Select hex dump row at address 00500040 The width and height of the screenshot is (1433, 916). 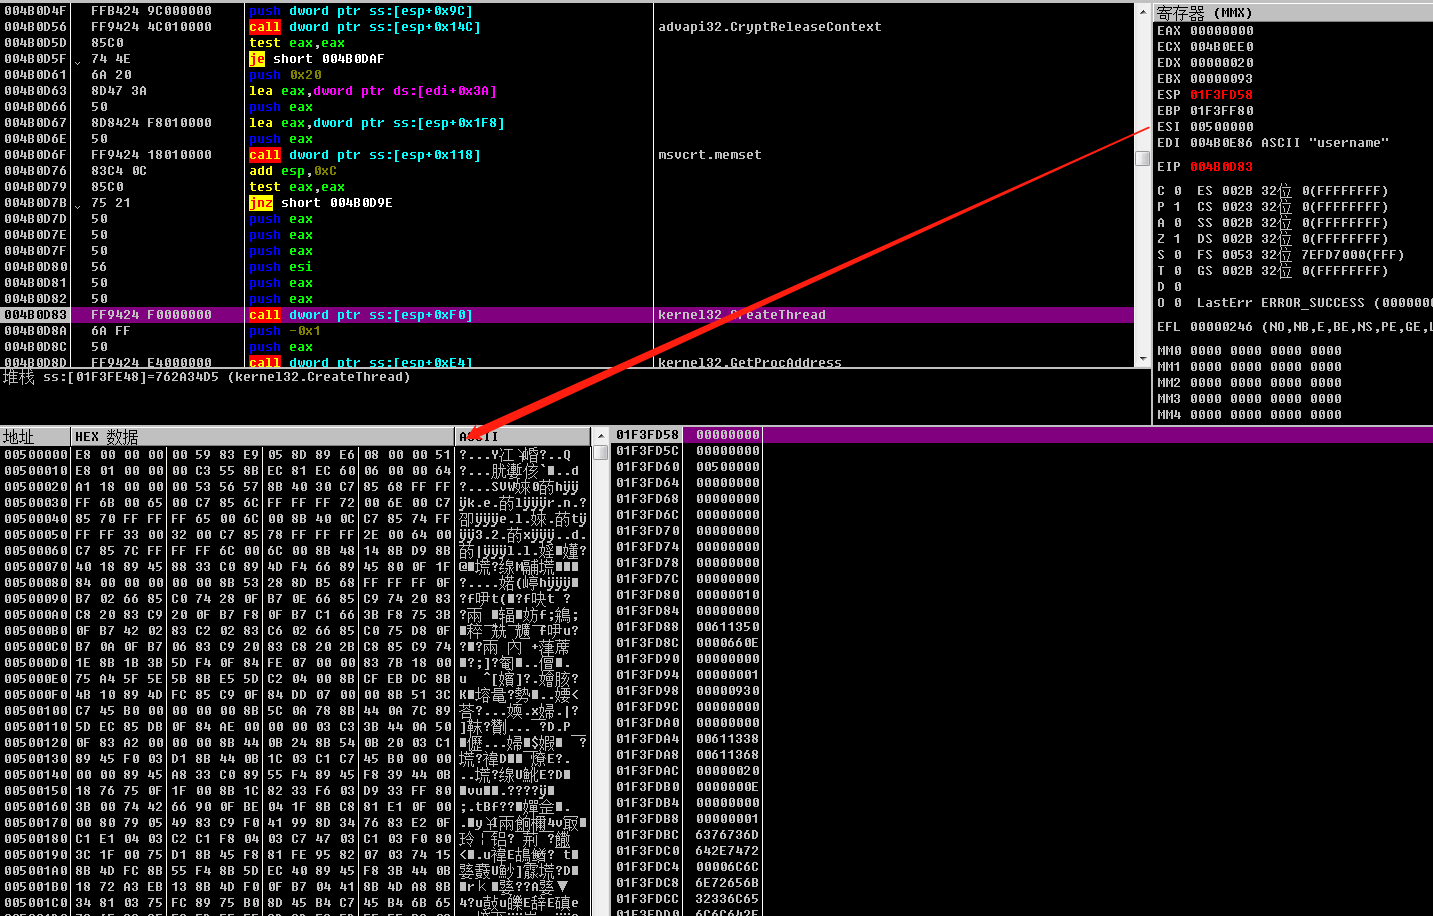coord(295,519)
